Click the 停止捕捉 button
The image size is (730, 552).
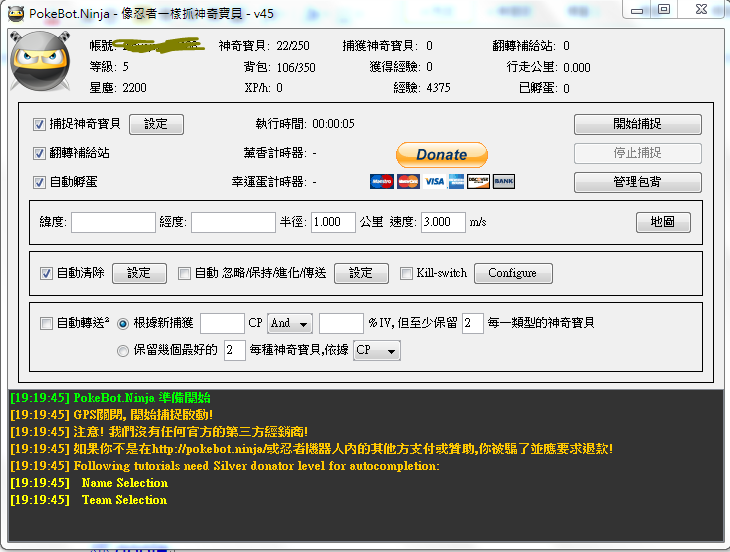pos(637,153)
